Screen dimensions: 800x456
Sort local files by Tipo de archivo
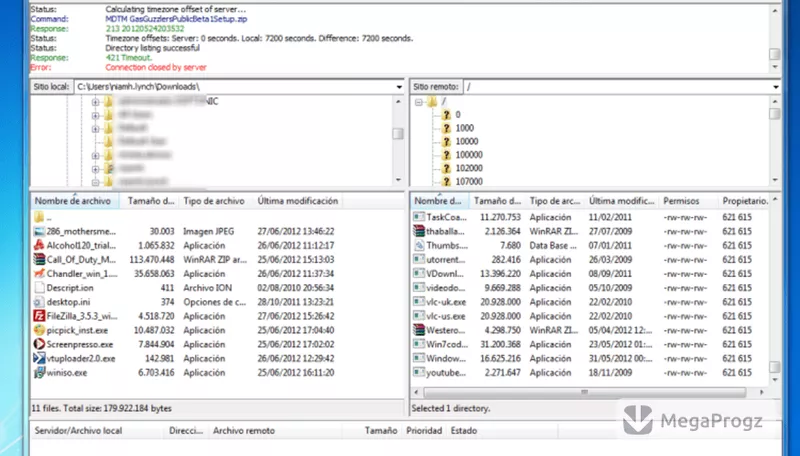(215, 201)
